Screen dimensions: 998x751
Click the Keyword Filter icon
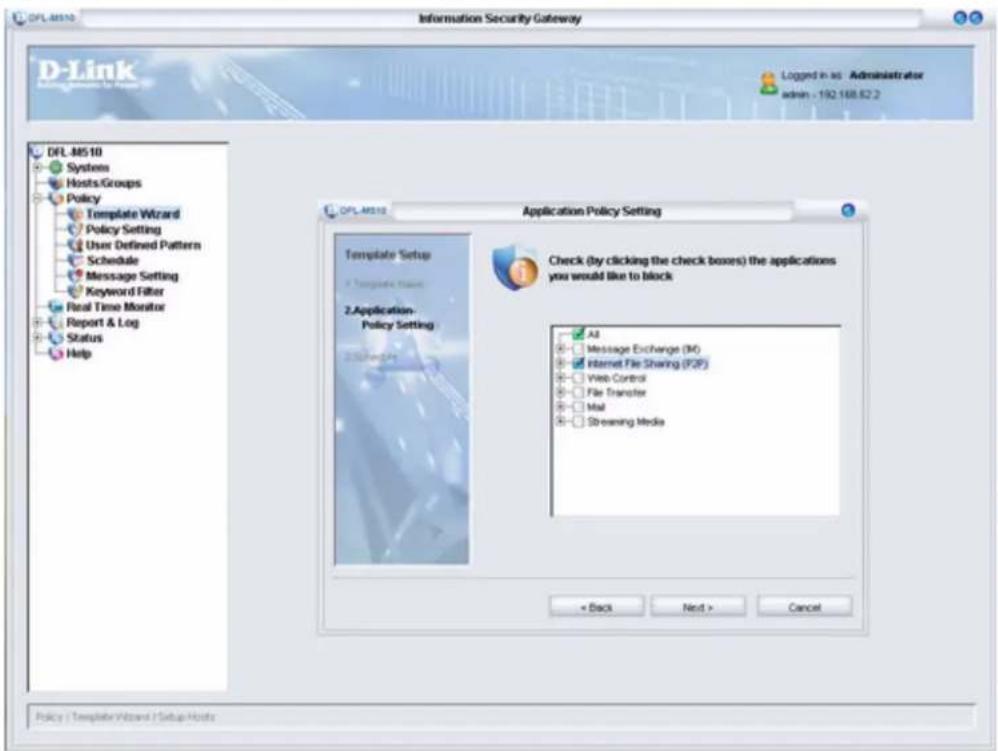(75, 291)
